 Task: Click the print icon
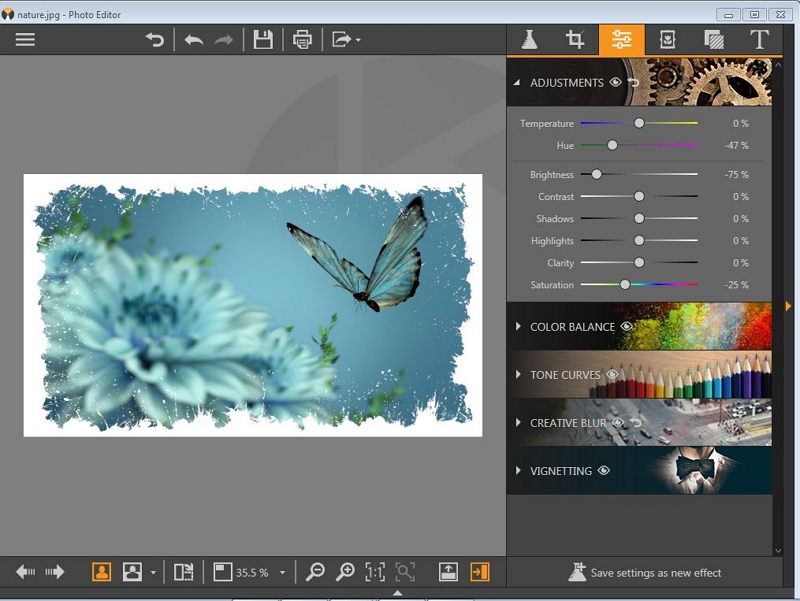pyautogui.click(x=302, y=40)
